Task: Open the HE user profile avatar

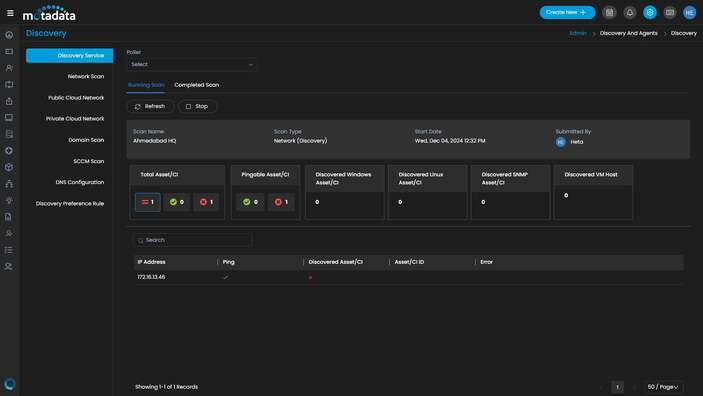Action: point(690,13)
